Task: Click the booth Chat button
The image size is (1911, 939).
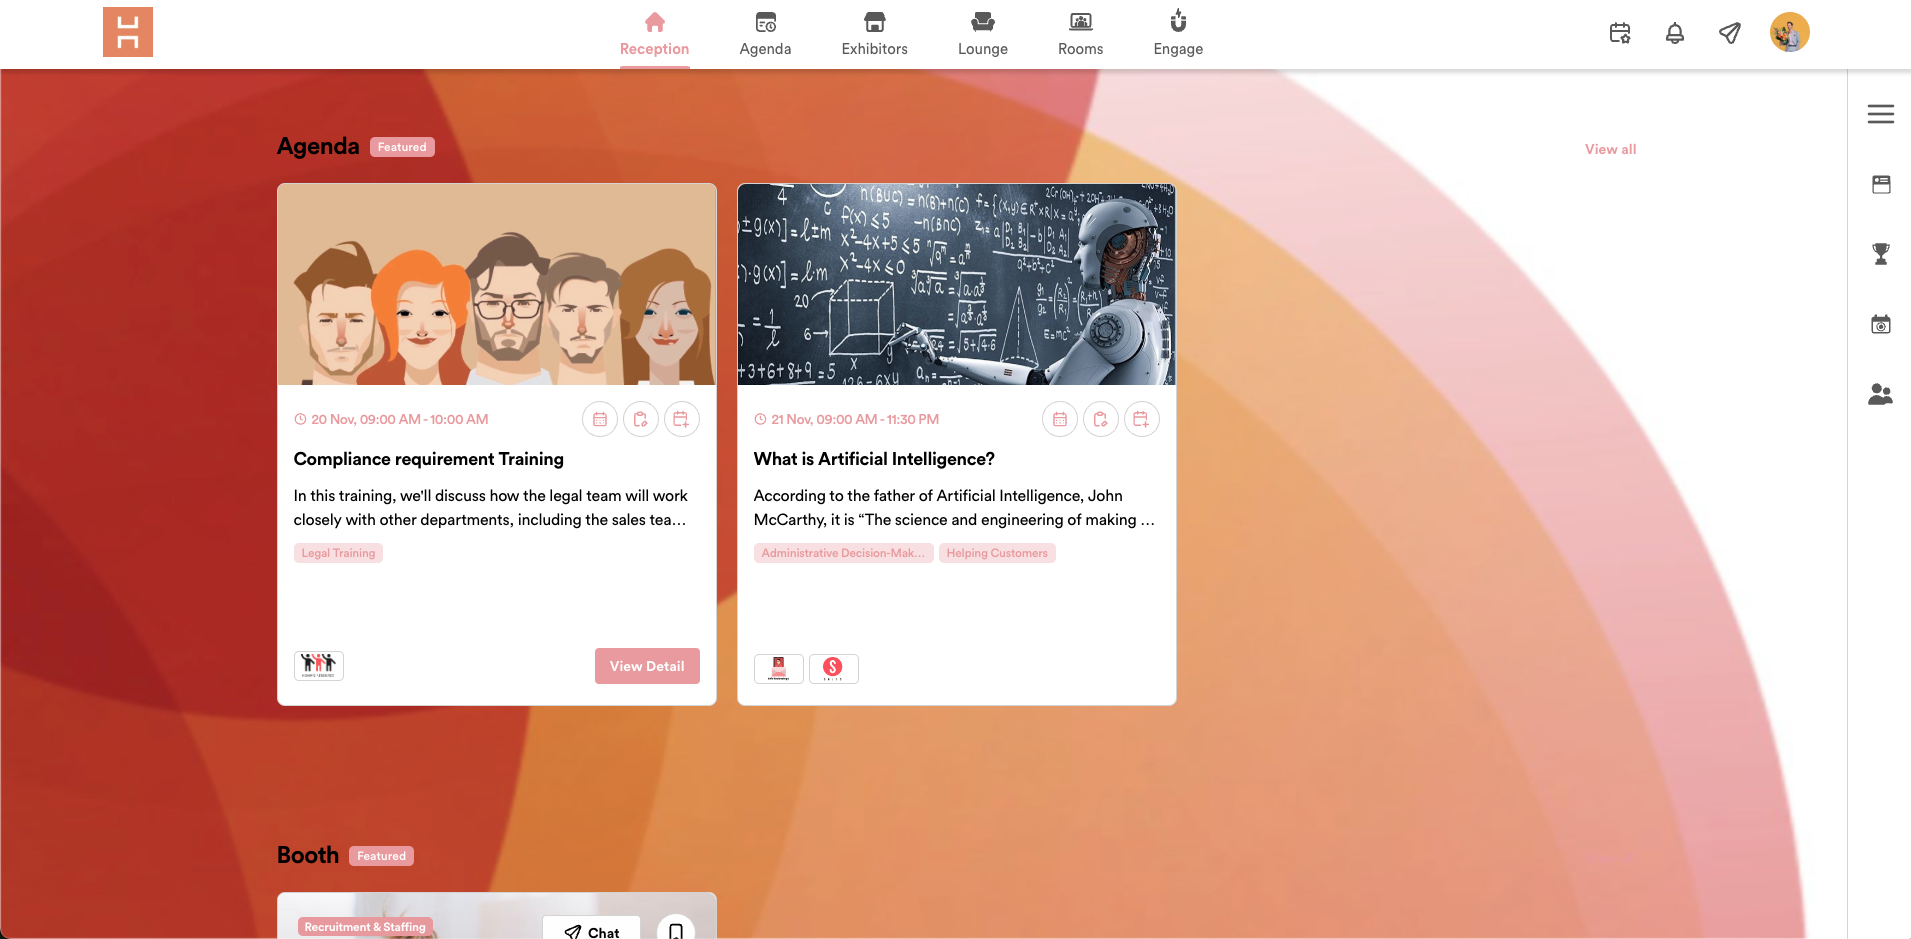Action: (592, 928)
